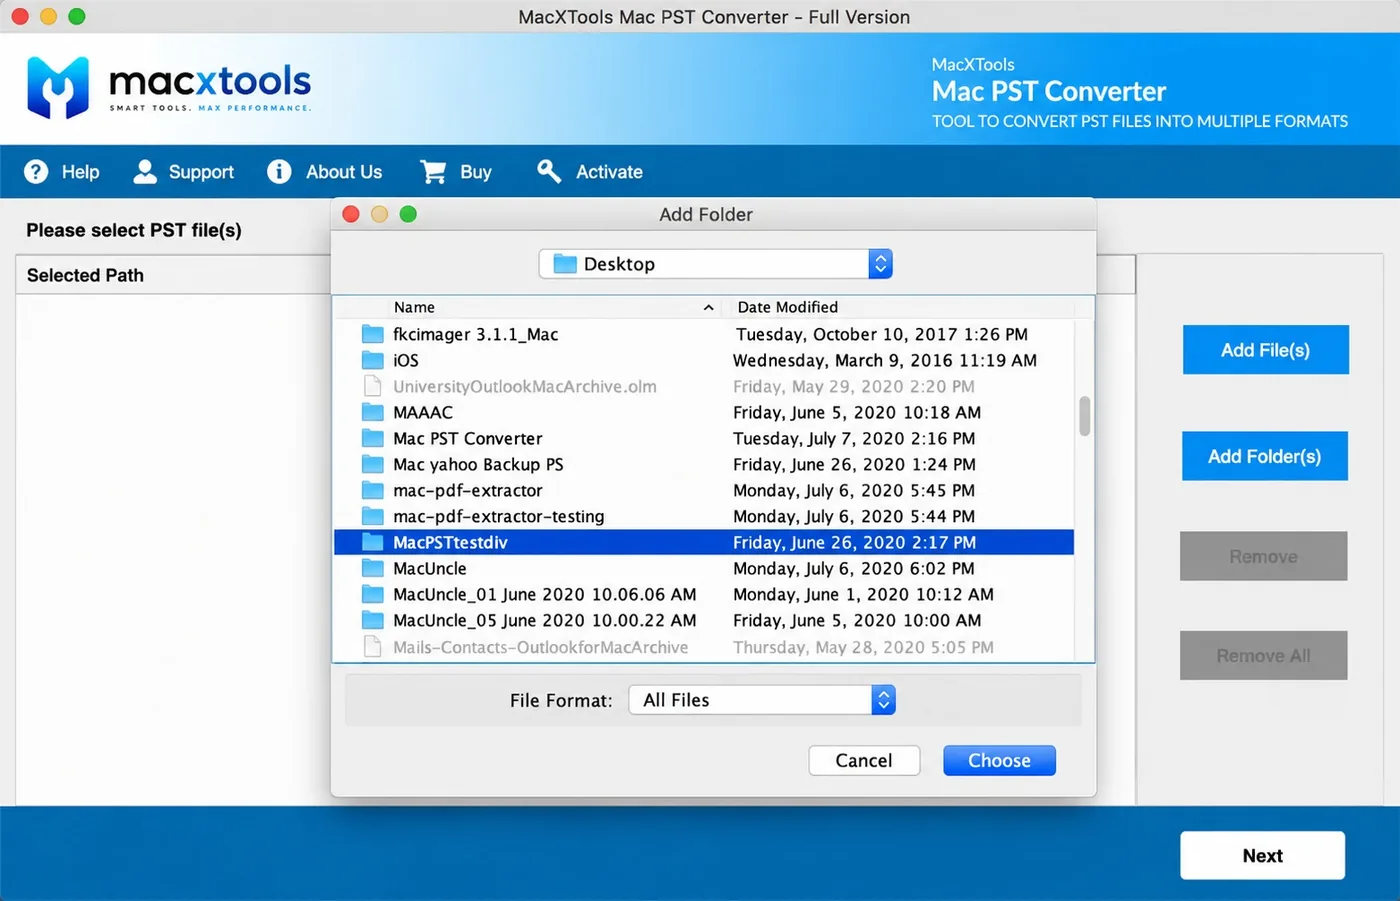Screen dimensions: 1400x901
Task: Open the Activate menu item
Action: (590, 172)
